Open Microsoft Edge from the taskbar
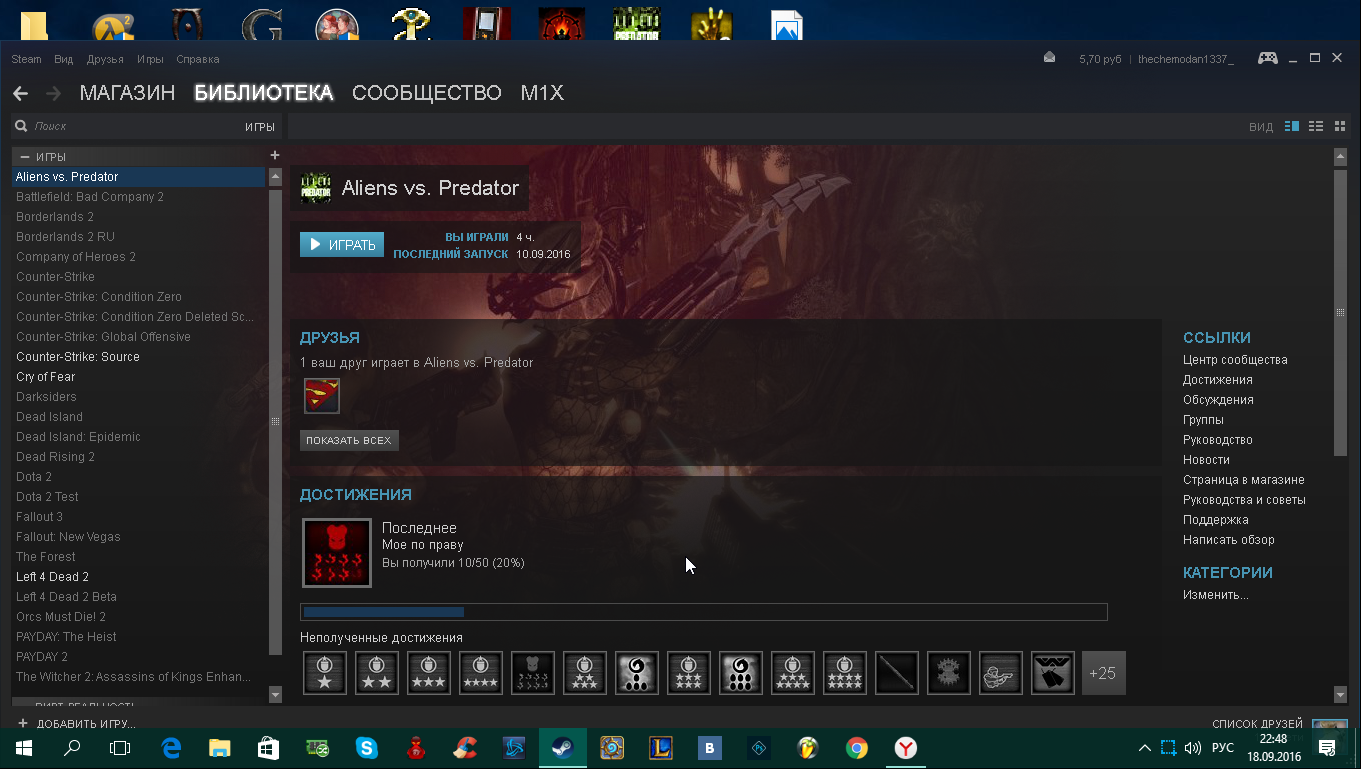This screenshot has height=769, width=1361. [171, 747]
